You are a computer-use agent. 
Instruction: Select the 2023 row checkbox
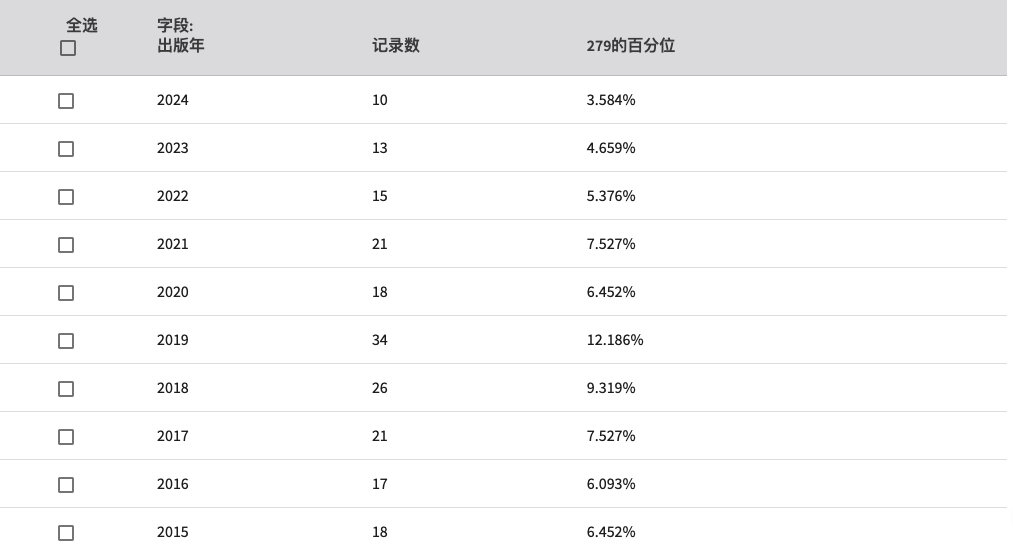[x=66, y=149]
